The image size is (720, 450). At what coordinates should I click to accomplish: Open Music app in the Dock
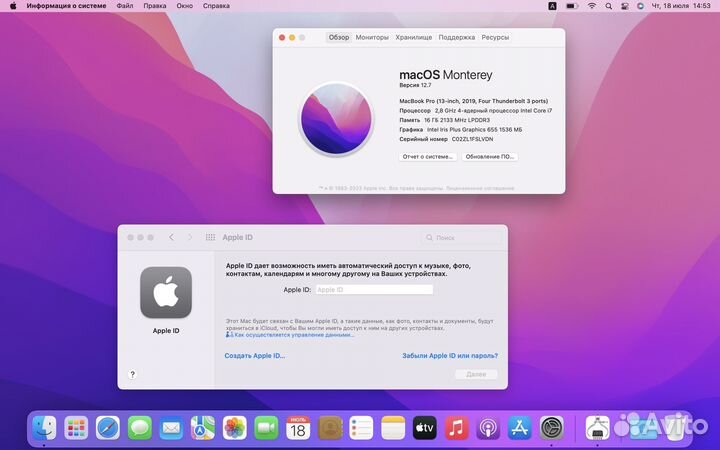coord(456,428)
